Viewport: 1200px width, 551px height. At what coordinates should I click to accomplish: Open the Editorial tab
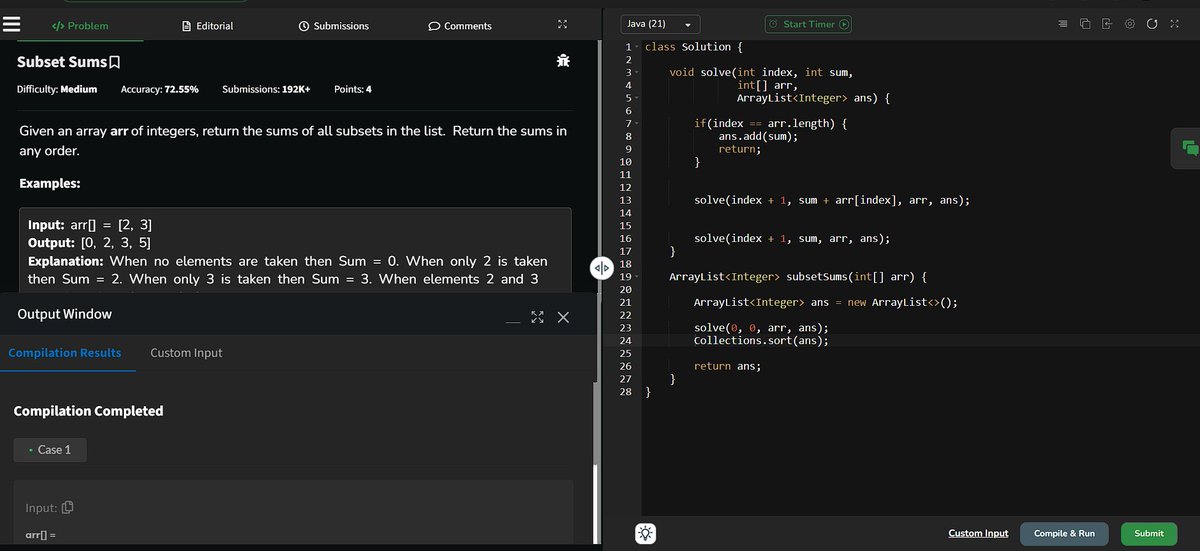(208, 26)
